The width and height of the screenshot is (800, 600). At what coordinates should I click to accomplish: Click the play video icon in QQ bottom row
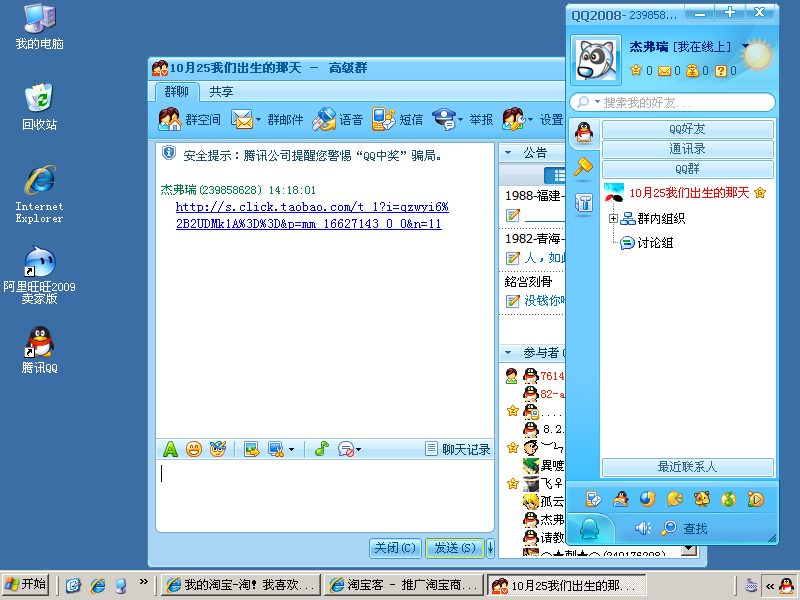pos(756,499)
